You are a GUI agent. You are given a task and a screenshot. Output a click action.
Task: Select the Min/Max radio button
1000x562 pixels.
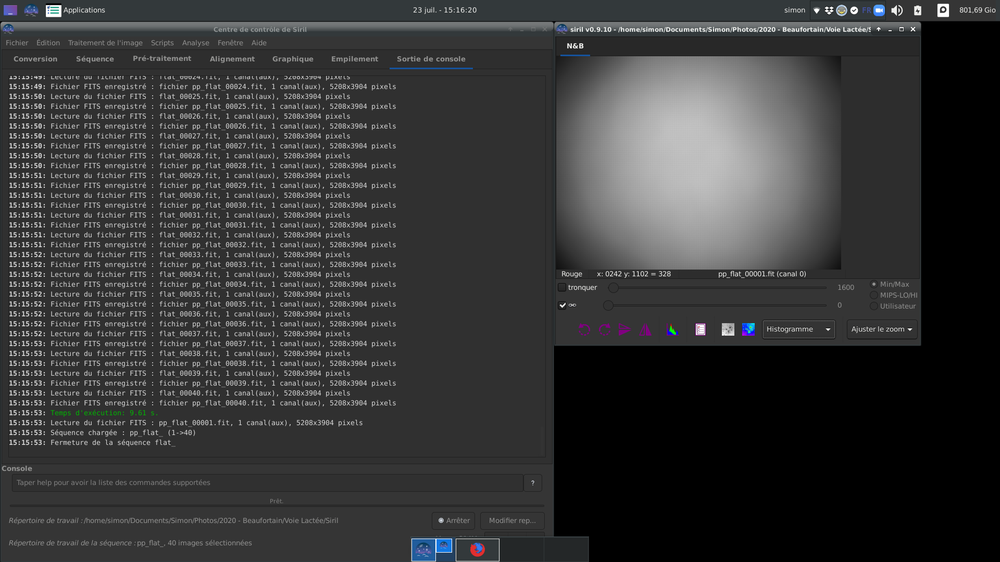pyautogui.click(x=874, y=285)
